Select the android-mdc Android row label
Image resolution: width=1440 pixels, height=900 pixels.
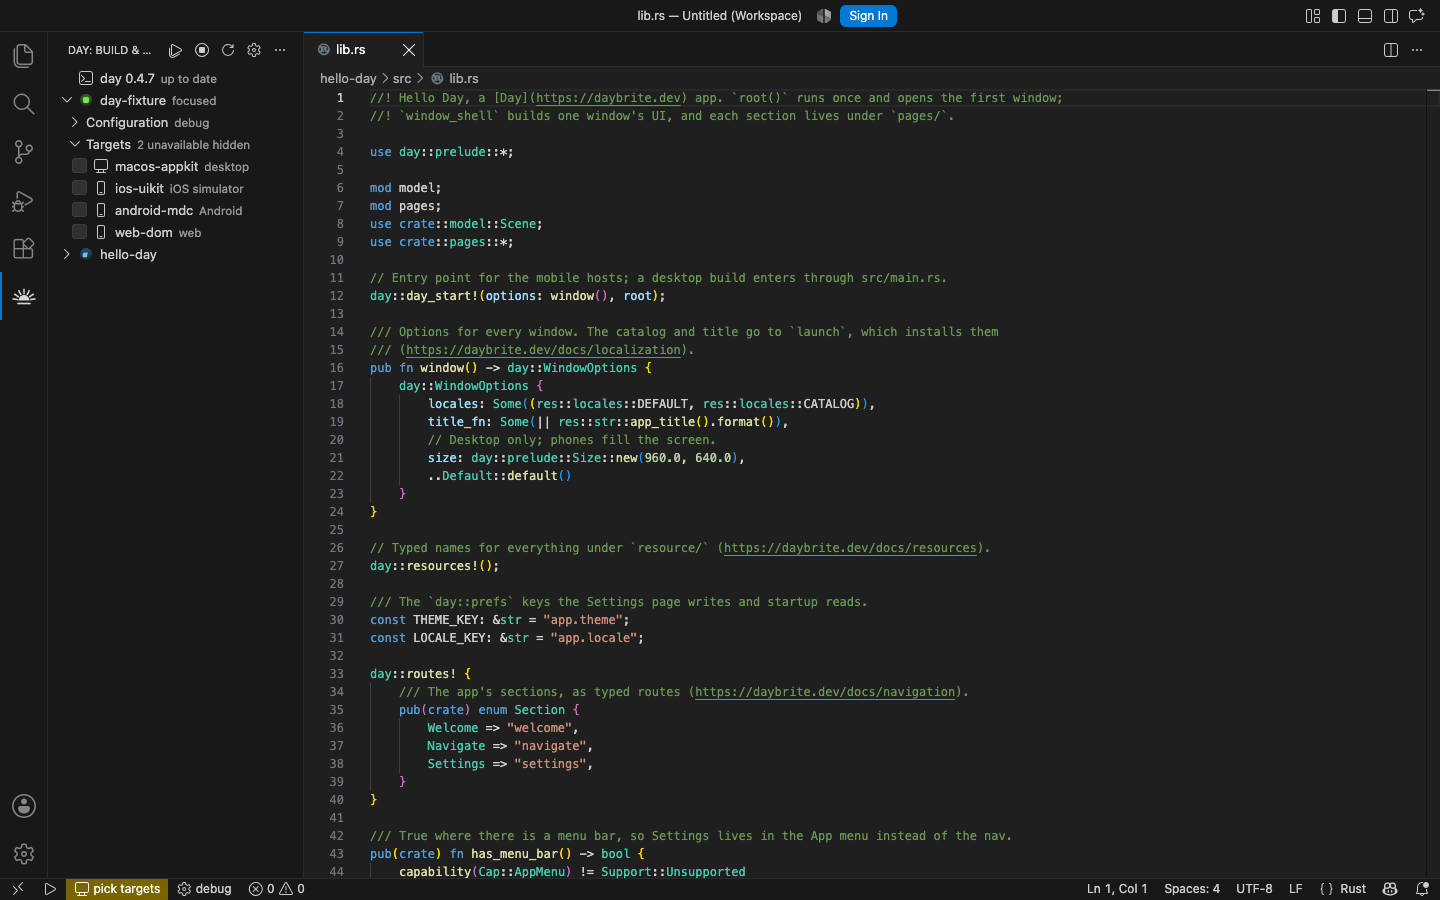[178, 210]
